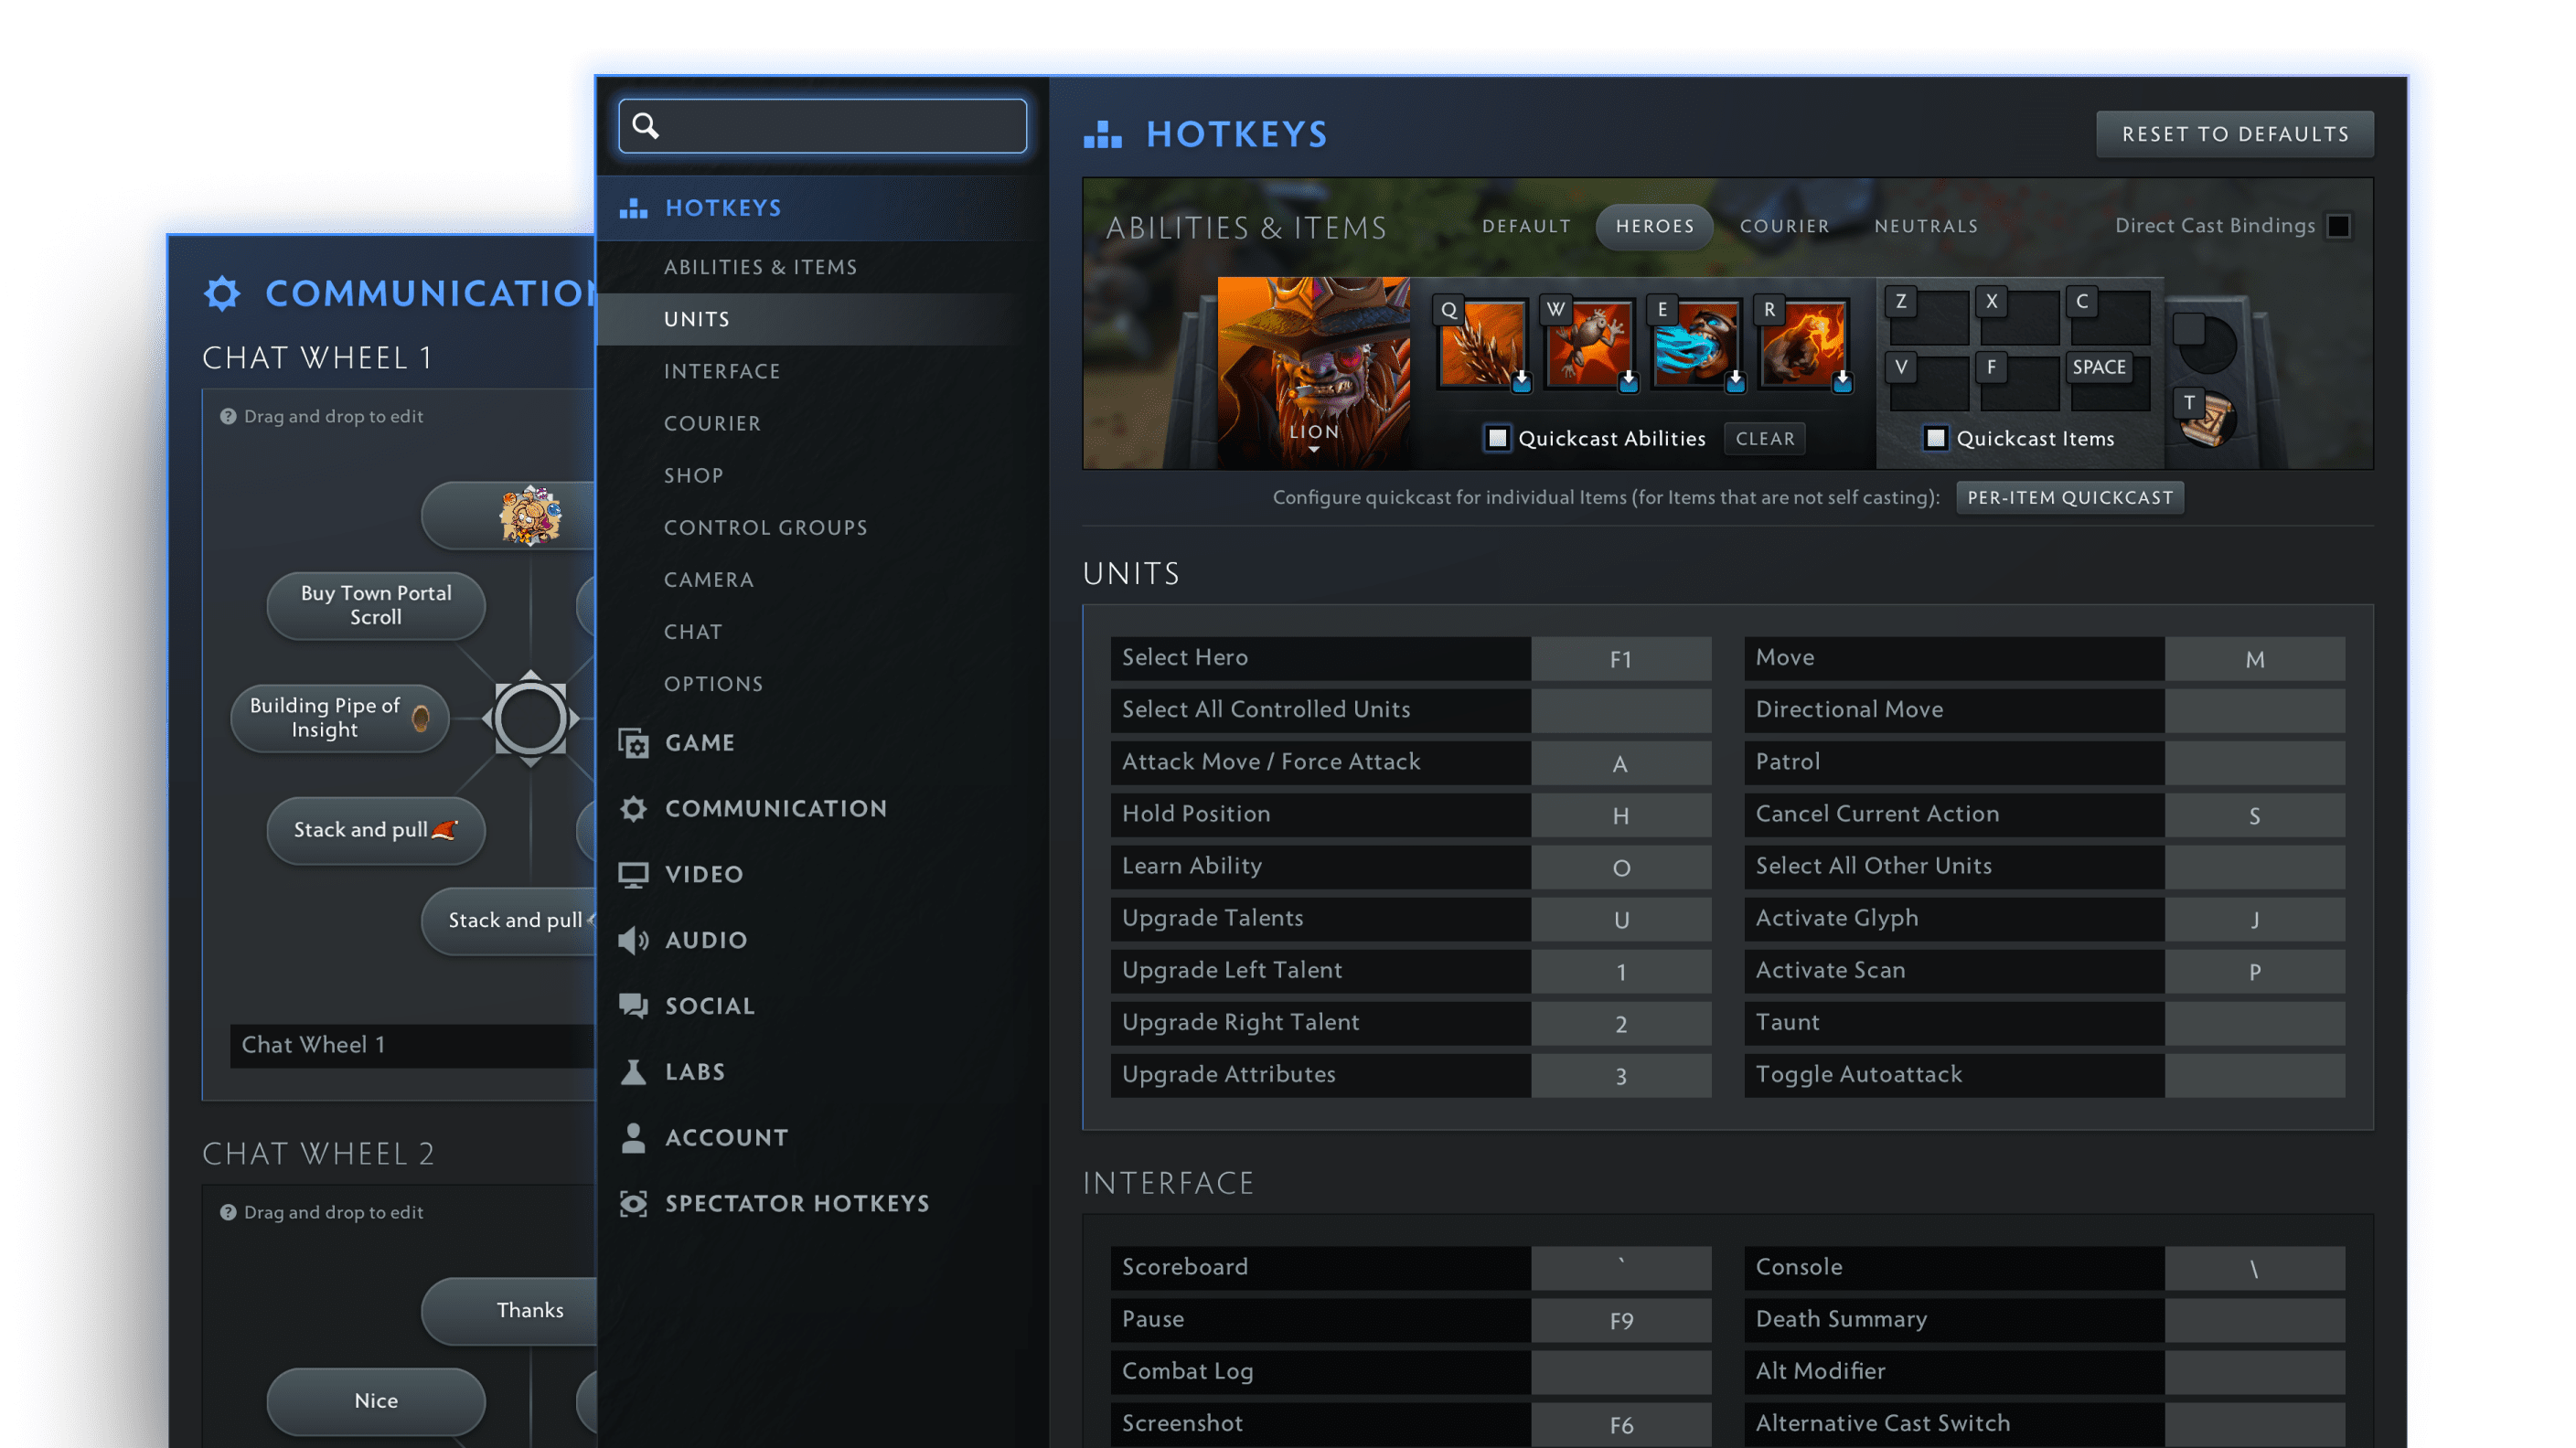Enable Quickcast Items

(x=1937, y=438)
